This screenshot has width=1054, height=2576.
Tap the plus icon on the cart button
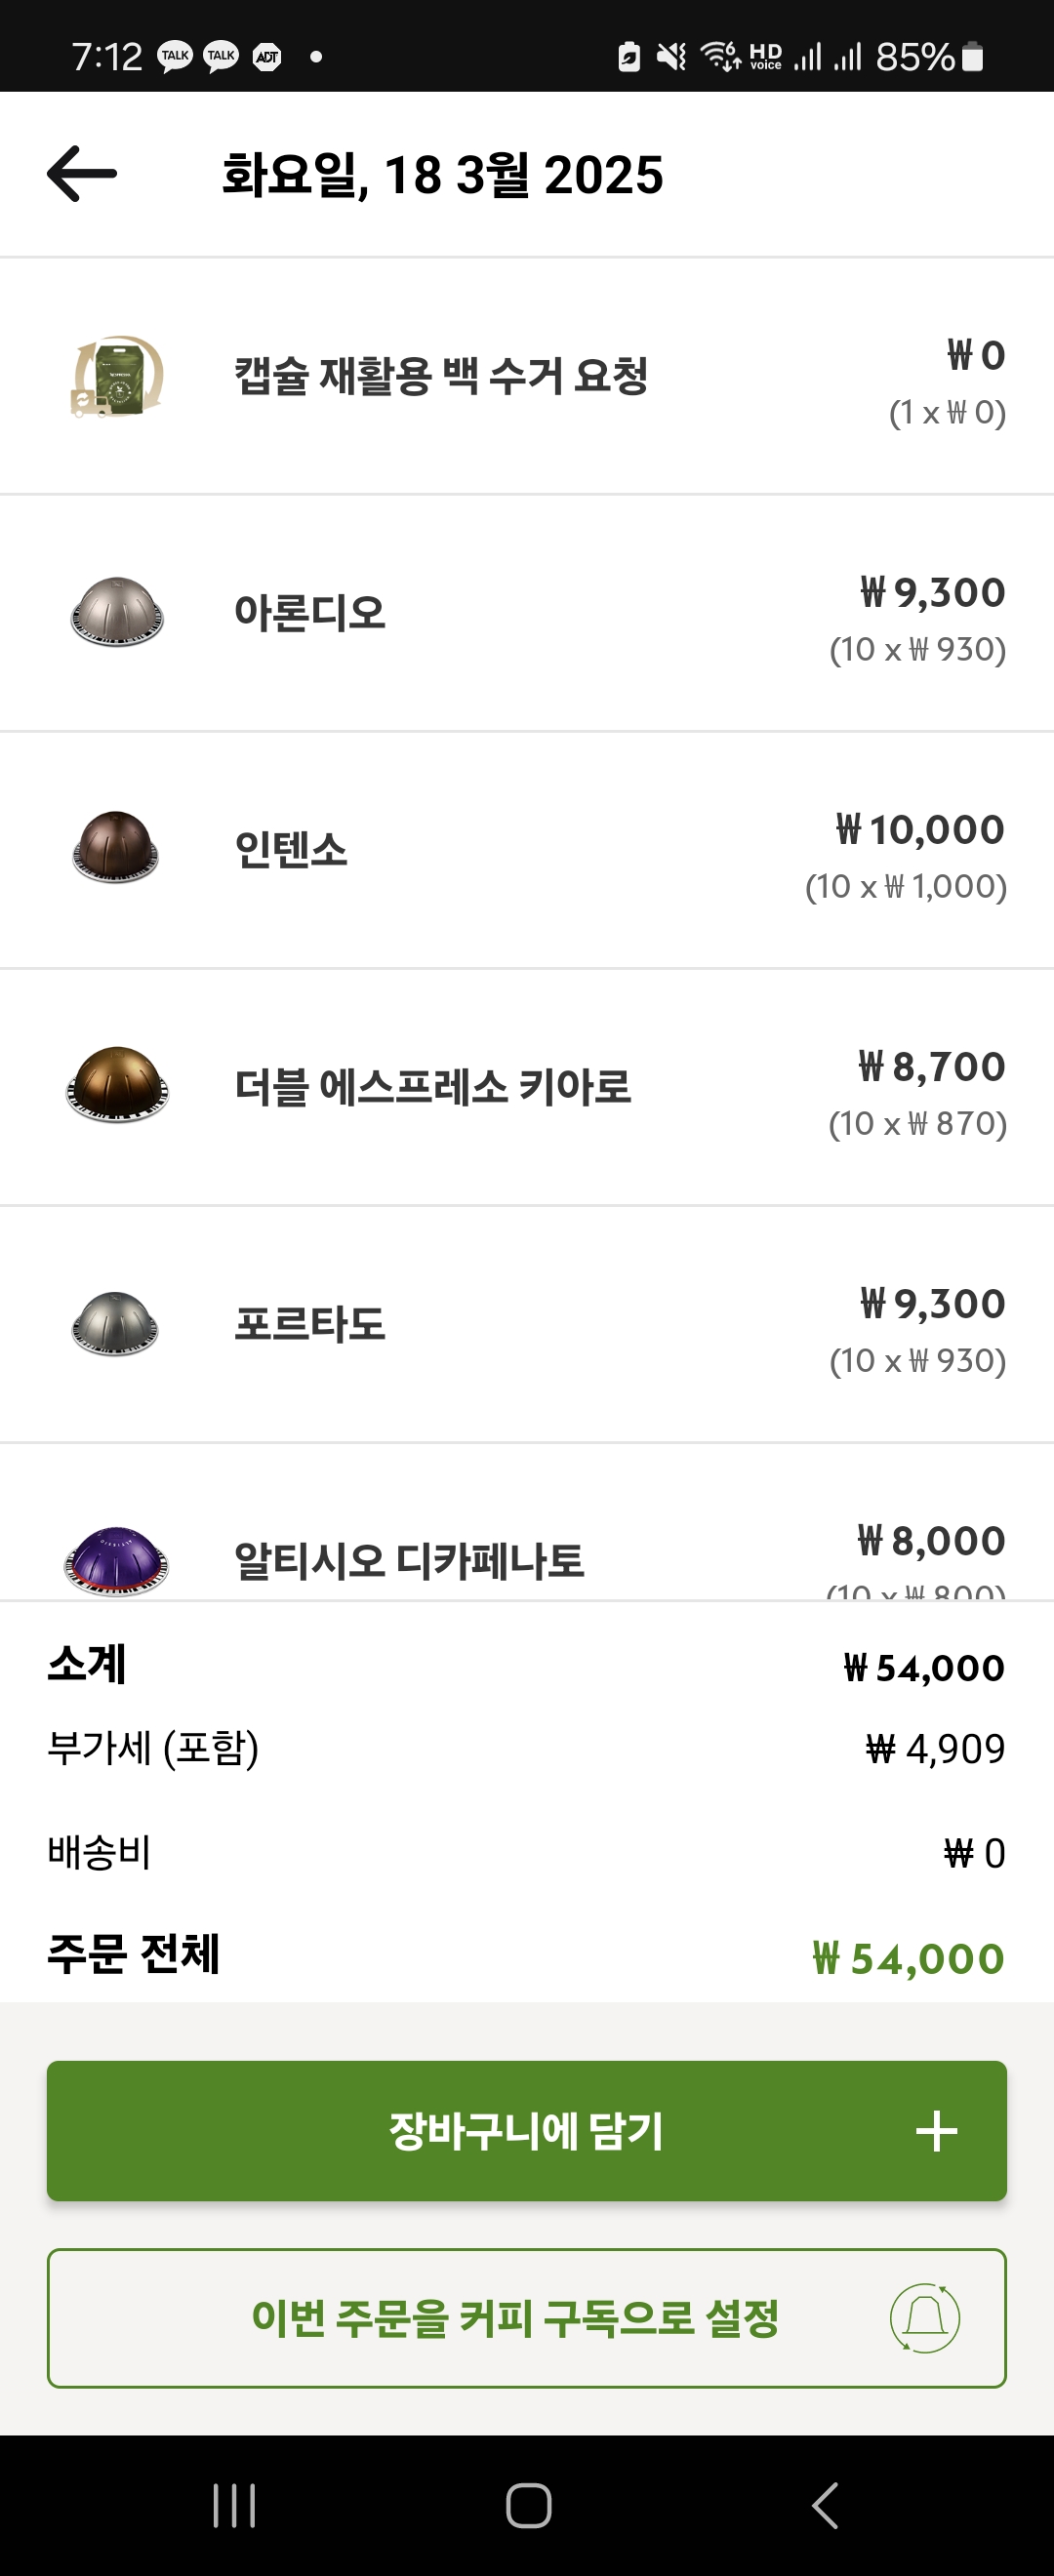click(x=936, y=2130)
